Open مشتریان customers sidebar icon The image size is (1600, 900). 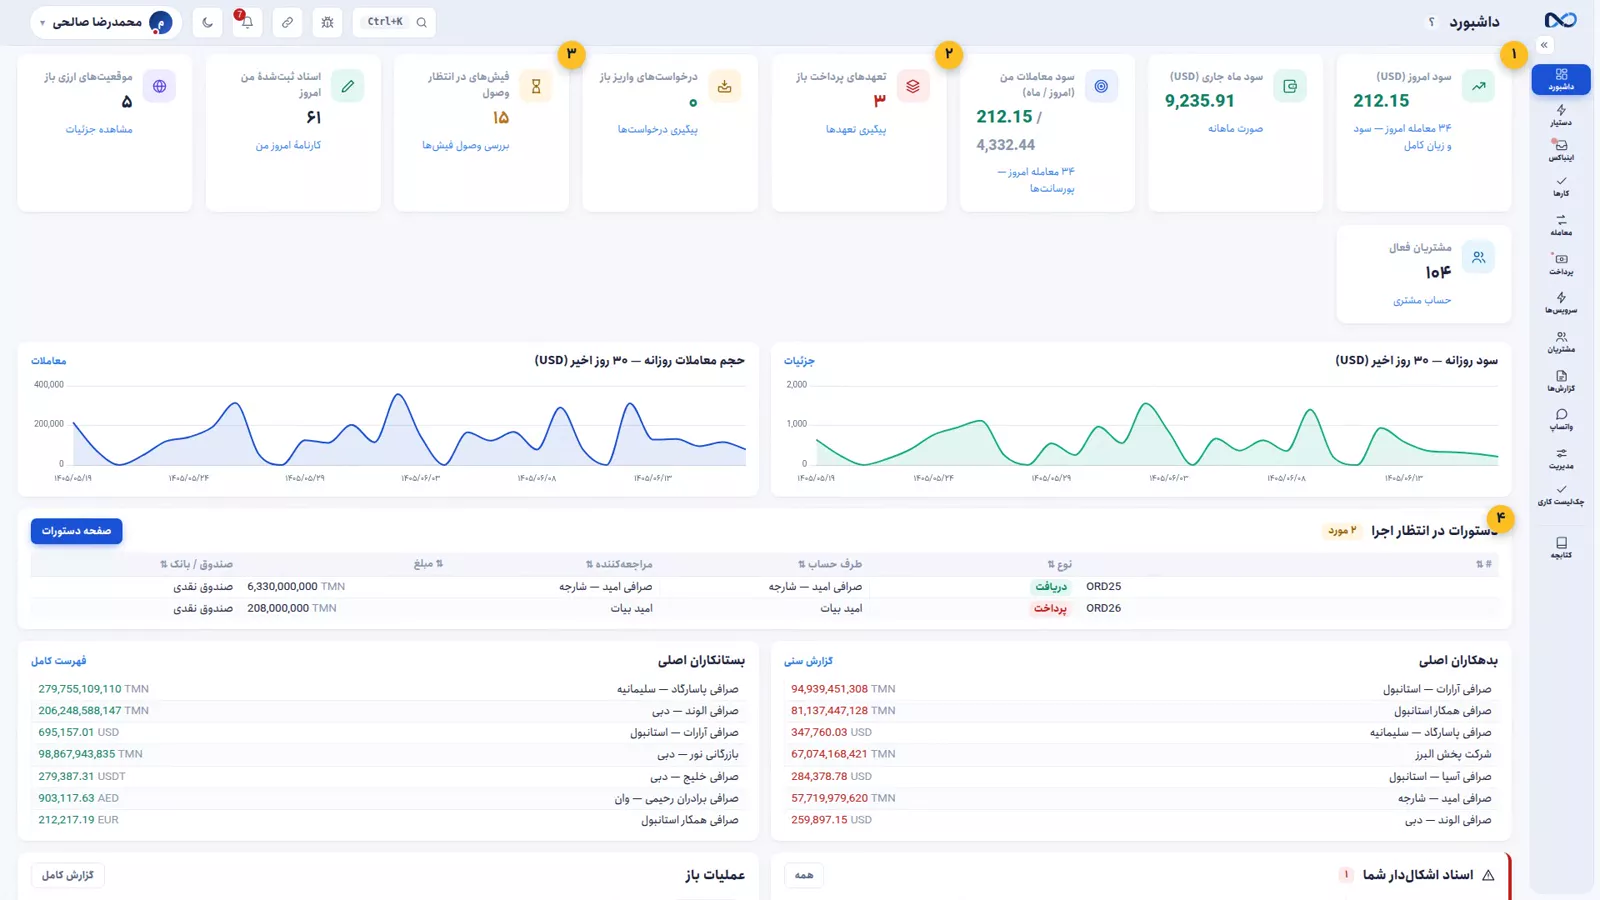(x=1561, y=342)
